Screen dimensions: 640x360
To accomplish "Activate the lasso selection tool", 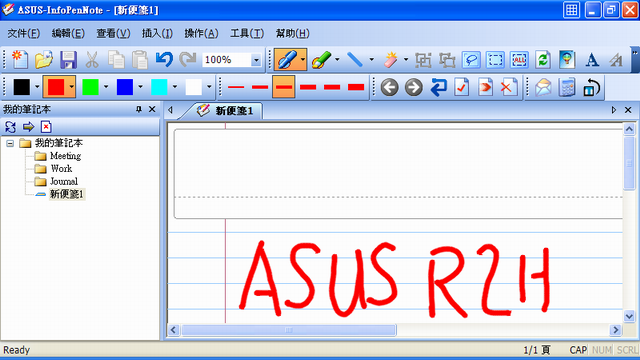I will [x=471, y=60].
